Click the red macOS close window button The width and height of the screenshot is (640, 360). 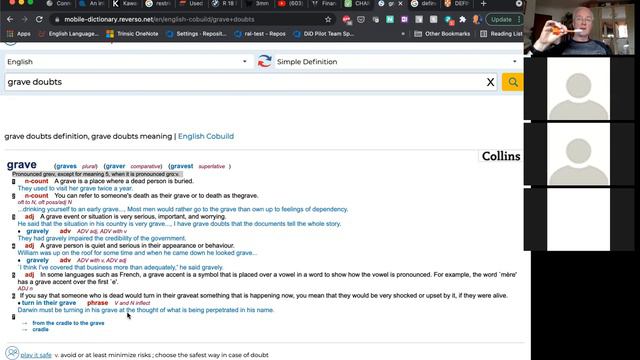pos(12,2)
